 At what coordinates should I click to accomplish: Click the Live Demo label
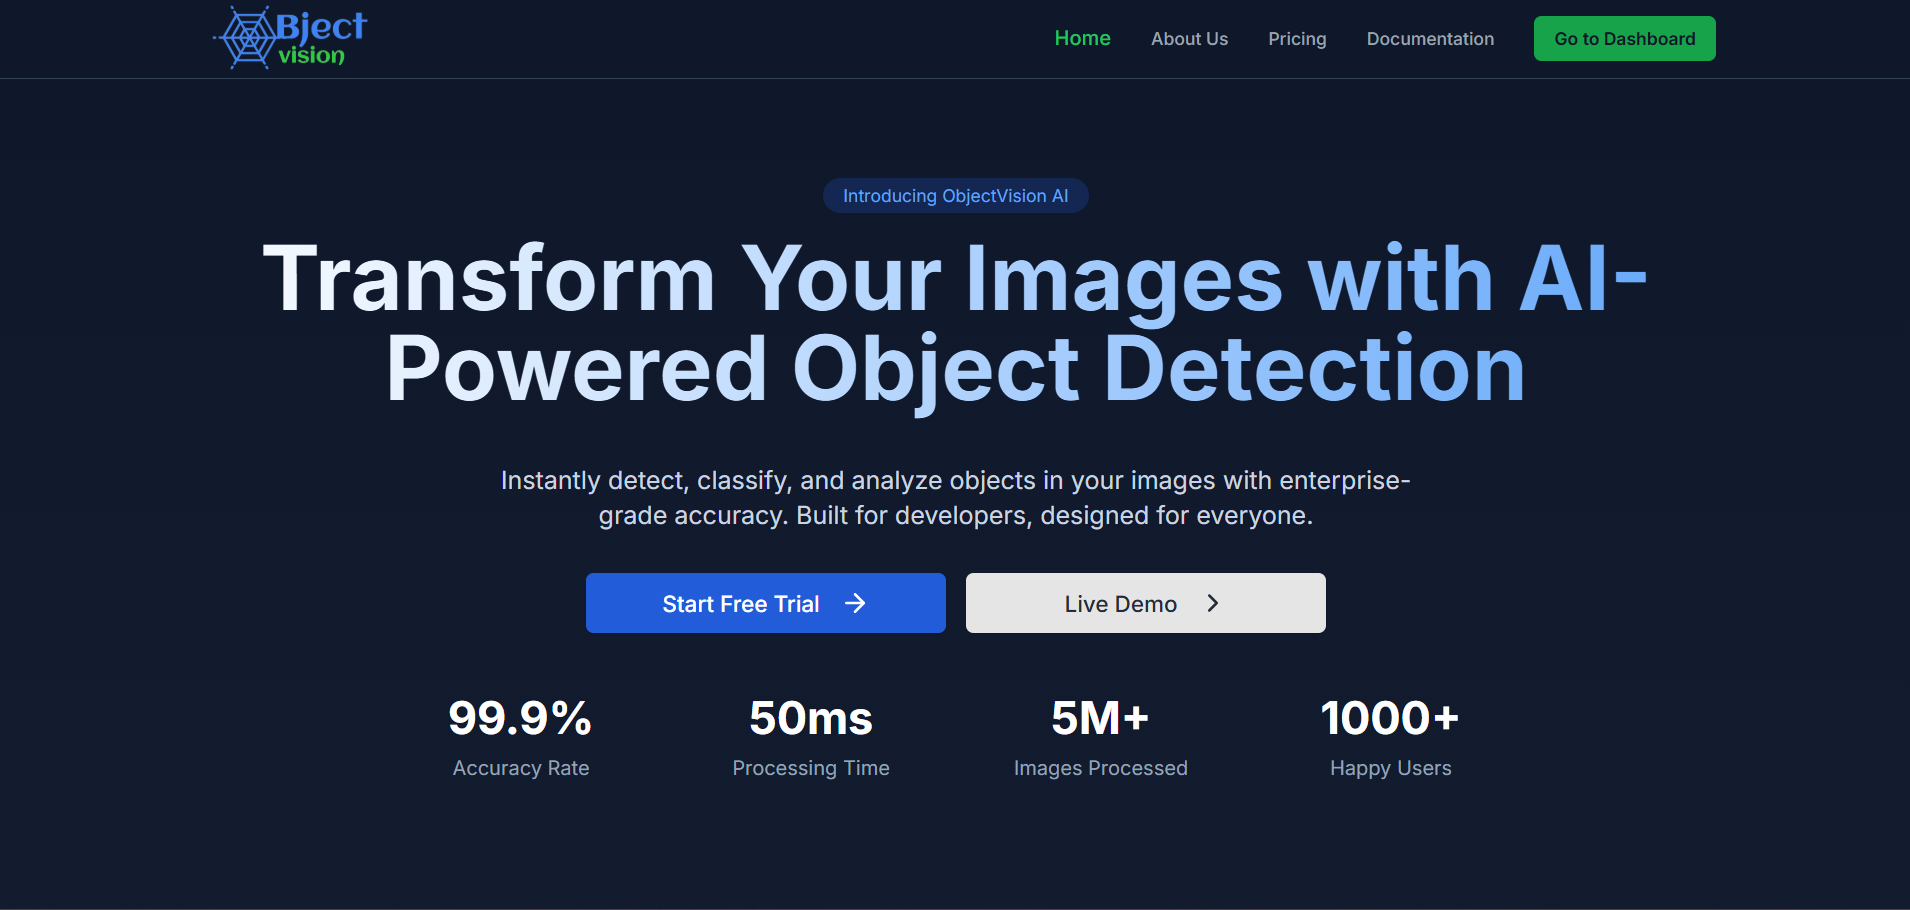[1120, 604]
